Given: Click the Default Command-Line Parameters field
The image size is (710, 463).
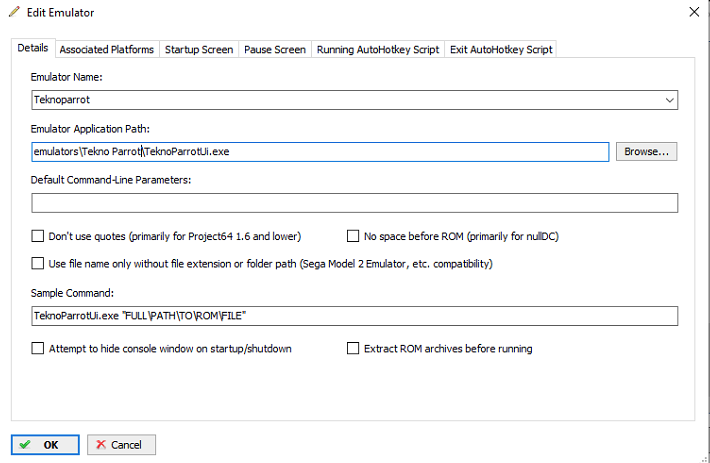Looking at the screenshot, I should [x=355, y=203].
